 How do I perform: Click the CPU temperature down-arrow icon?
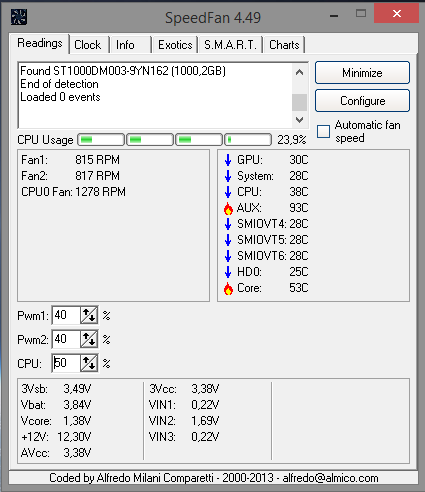click(x=228, y=192)
